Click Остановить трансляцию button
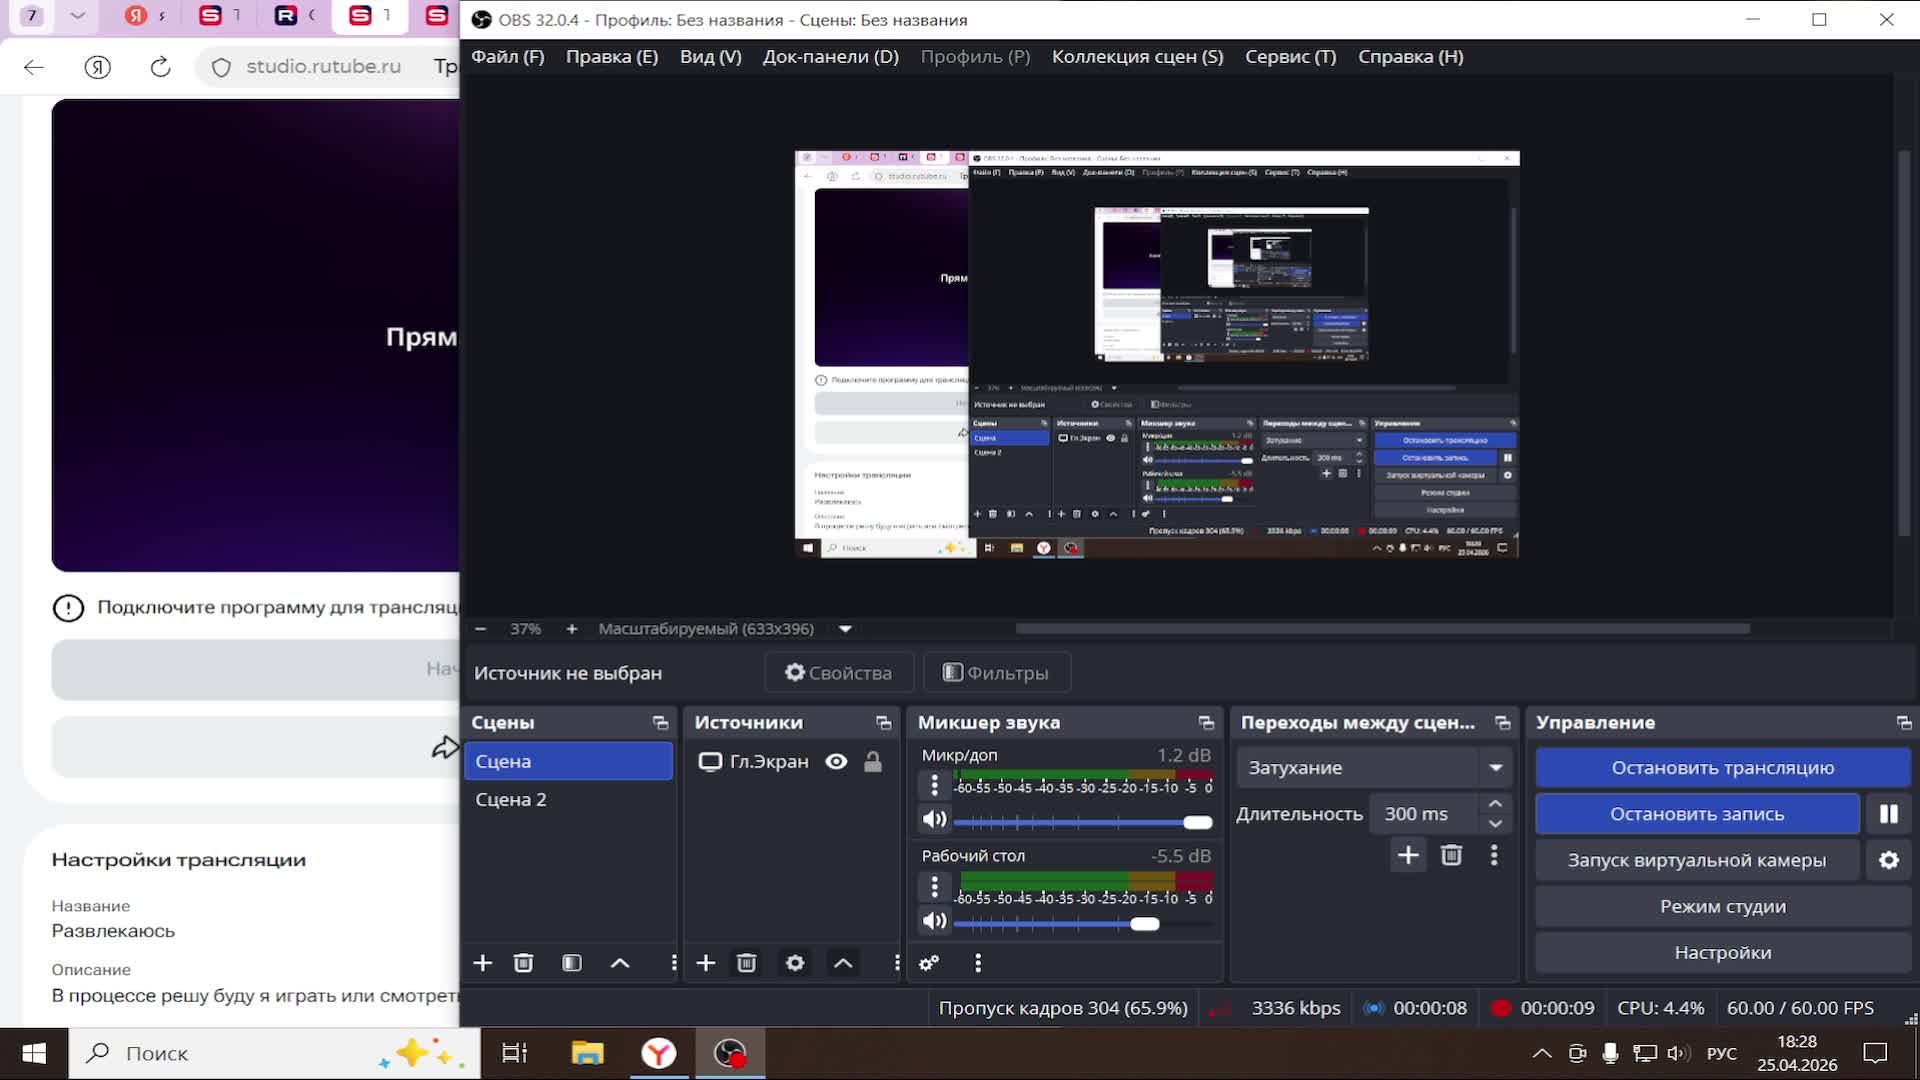 point(1722,768)
